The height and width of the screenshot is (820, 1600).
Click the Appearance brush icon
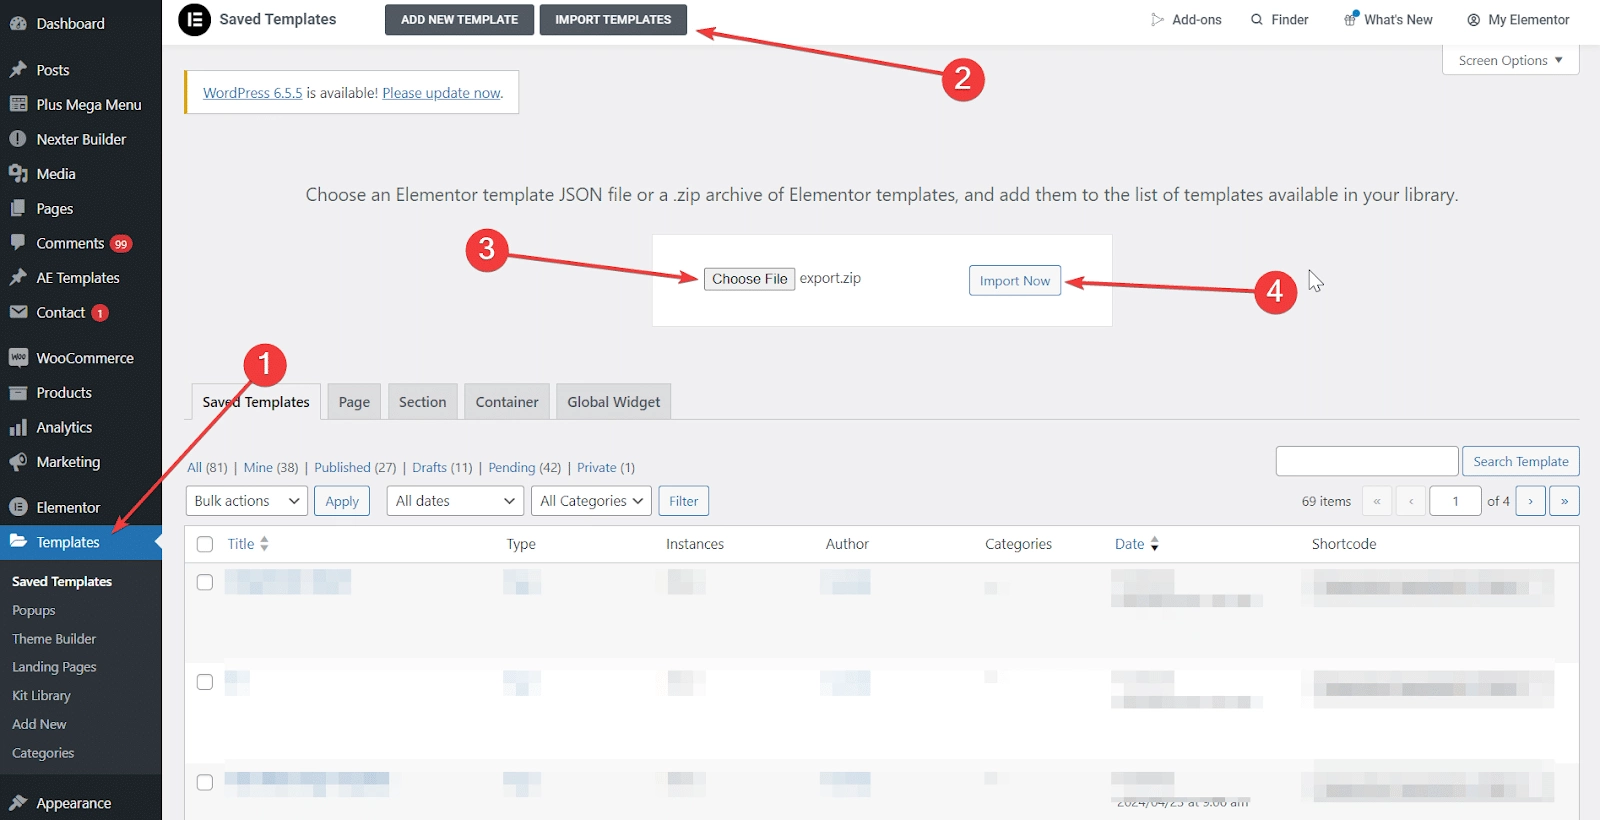(18, 803)
